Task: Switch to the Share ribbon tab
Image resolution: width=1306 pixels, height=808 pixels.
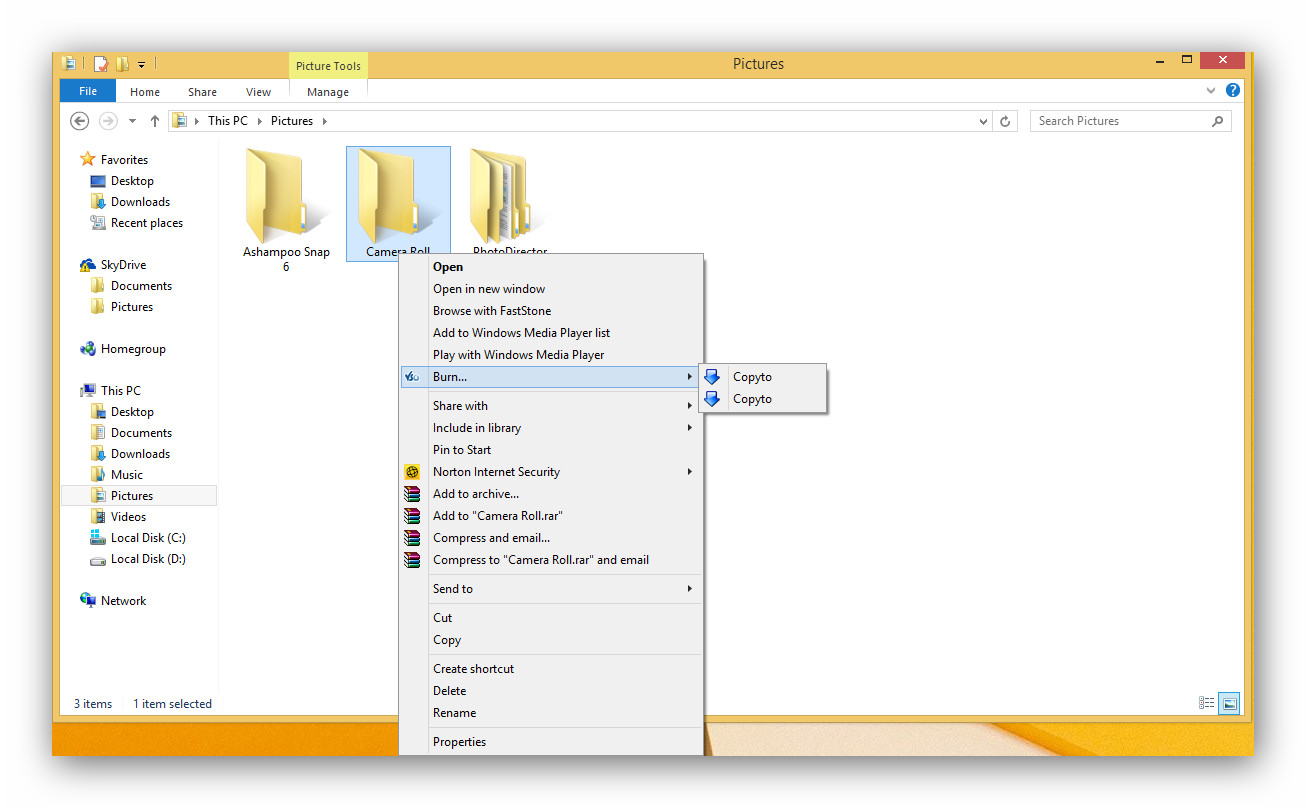Action: (202, 92)
